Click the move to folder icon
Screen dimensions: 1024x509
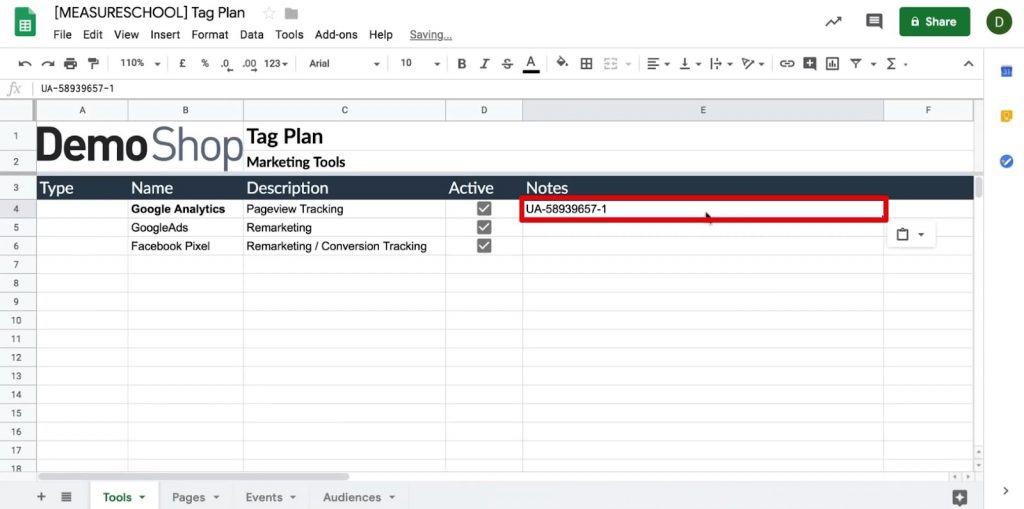click(x=291, y=13)
